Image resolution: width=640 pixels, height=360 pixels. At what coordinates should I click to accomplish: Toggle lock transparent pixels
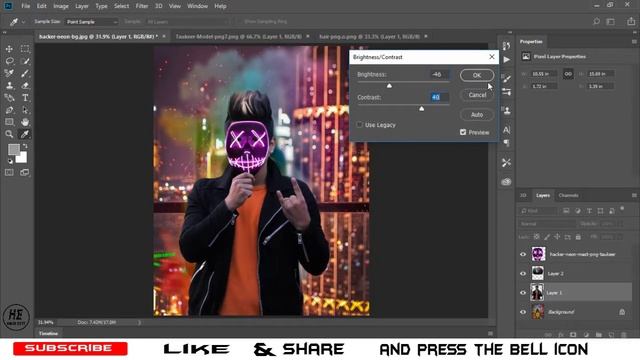click(536, 237)
